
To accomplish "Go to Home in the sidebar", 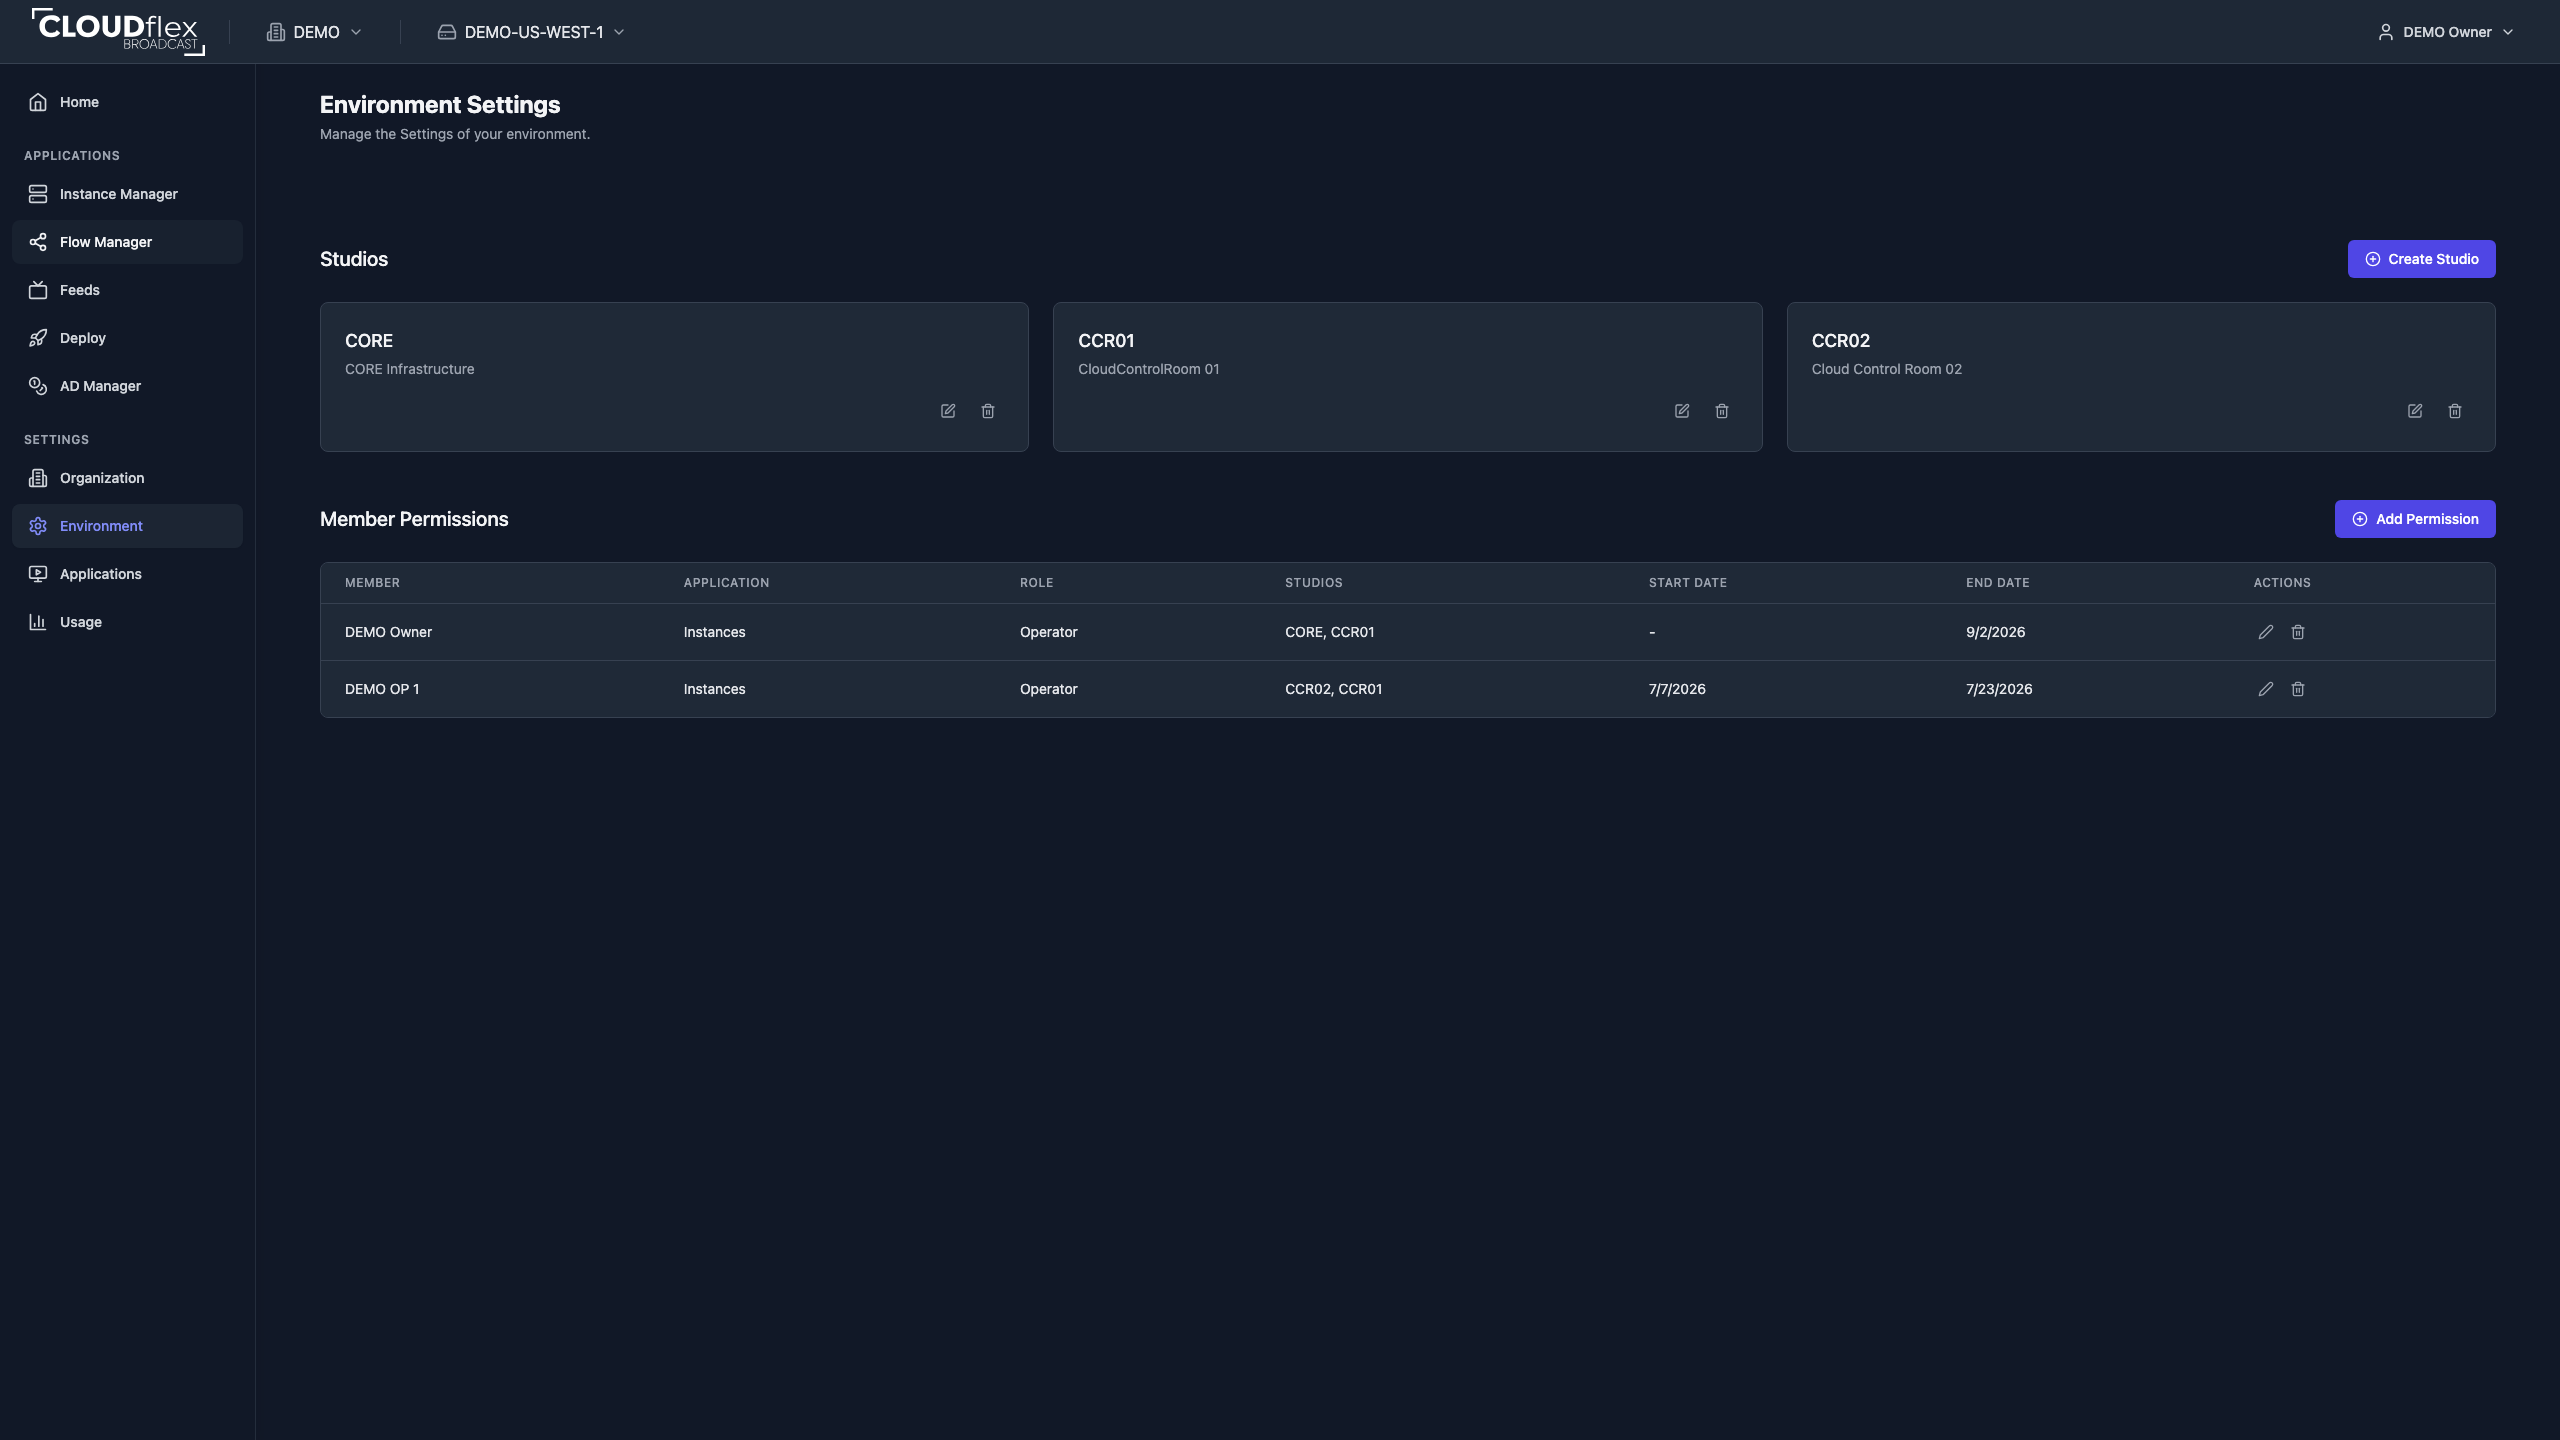I will (127, 102).
